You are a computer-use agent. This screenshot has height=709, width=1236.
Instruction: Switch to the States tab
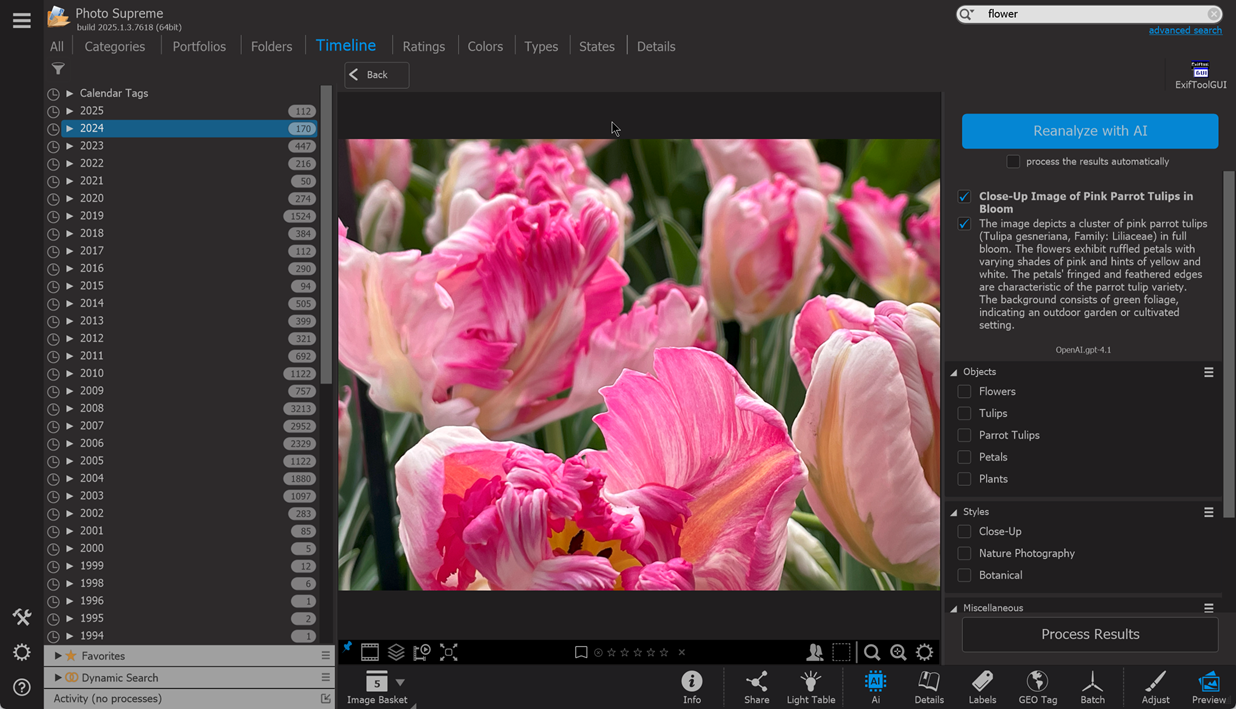pyautogui.click(x=597, y=46)
